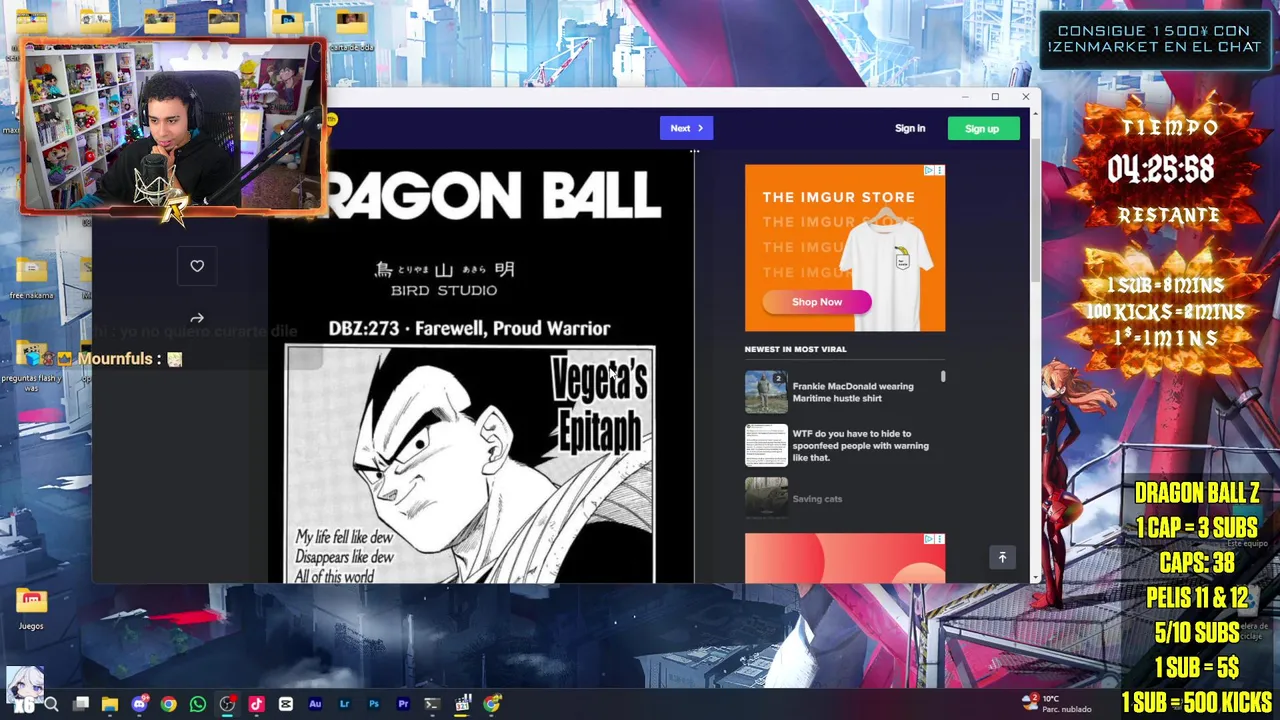1280x720 pixels.
Task: Maximize the browser window
Action: pyautogui.click(x=995, y=97)
